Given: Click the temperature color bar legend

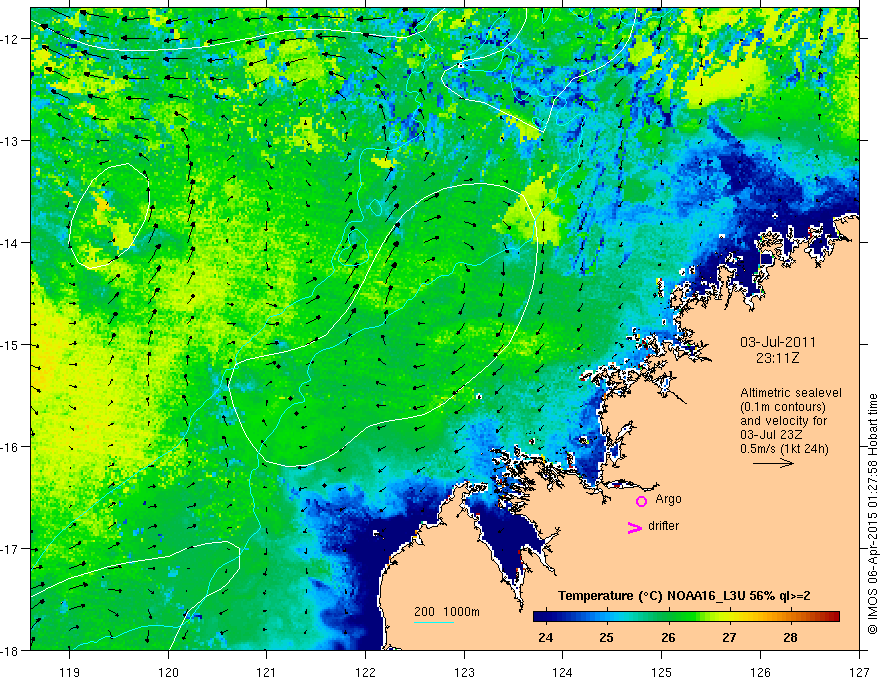Looking at the screenshot, I should pyautogui.click(x=686, y=616).
